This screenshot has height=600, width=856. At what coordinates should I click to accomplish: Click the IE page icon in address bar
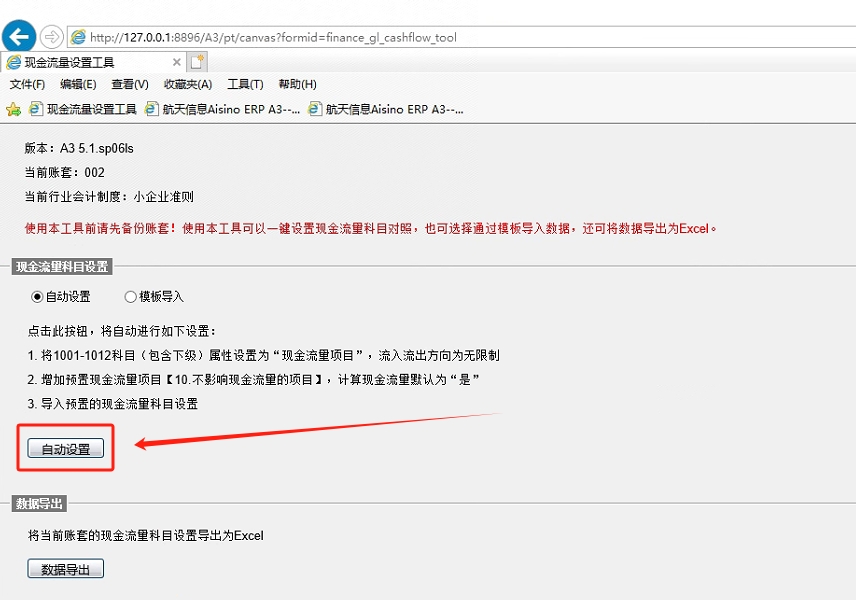[x=78, y=36]
